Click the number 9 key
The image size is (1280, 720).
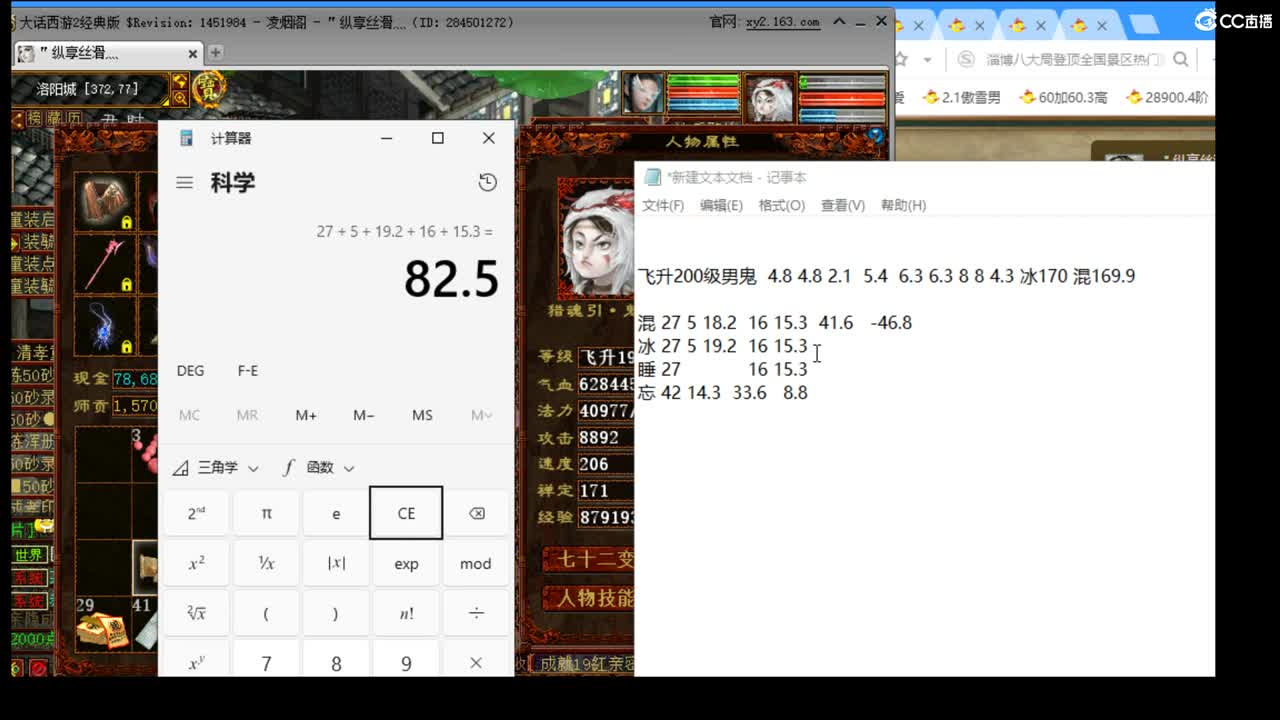[x=406, y=660]
